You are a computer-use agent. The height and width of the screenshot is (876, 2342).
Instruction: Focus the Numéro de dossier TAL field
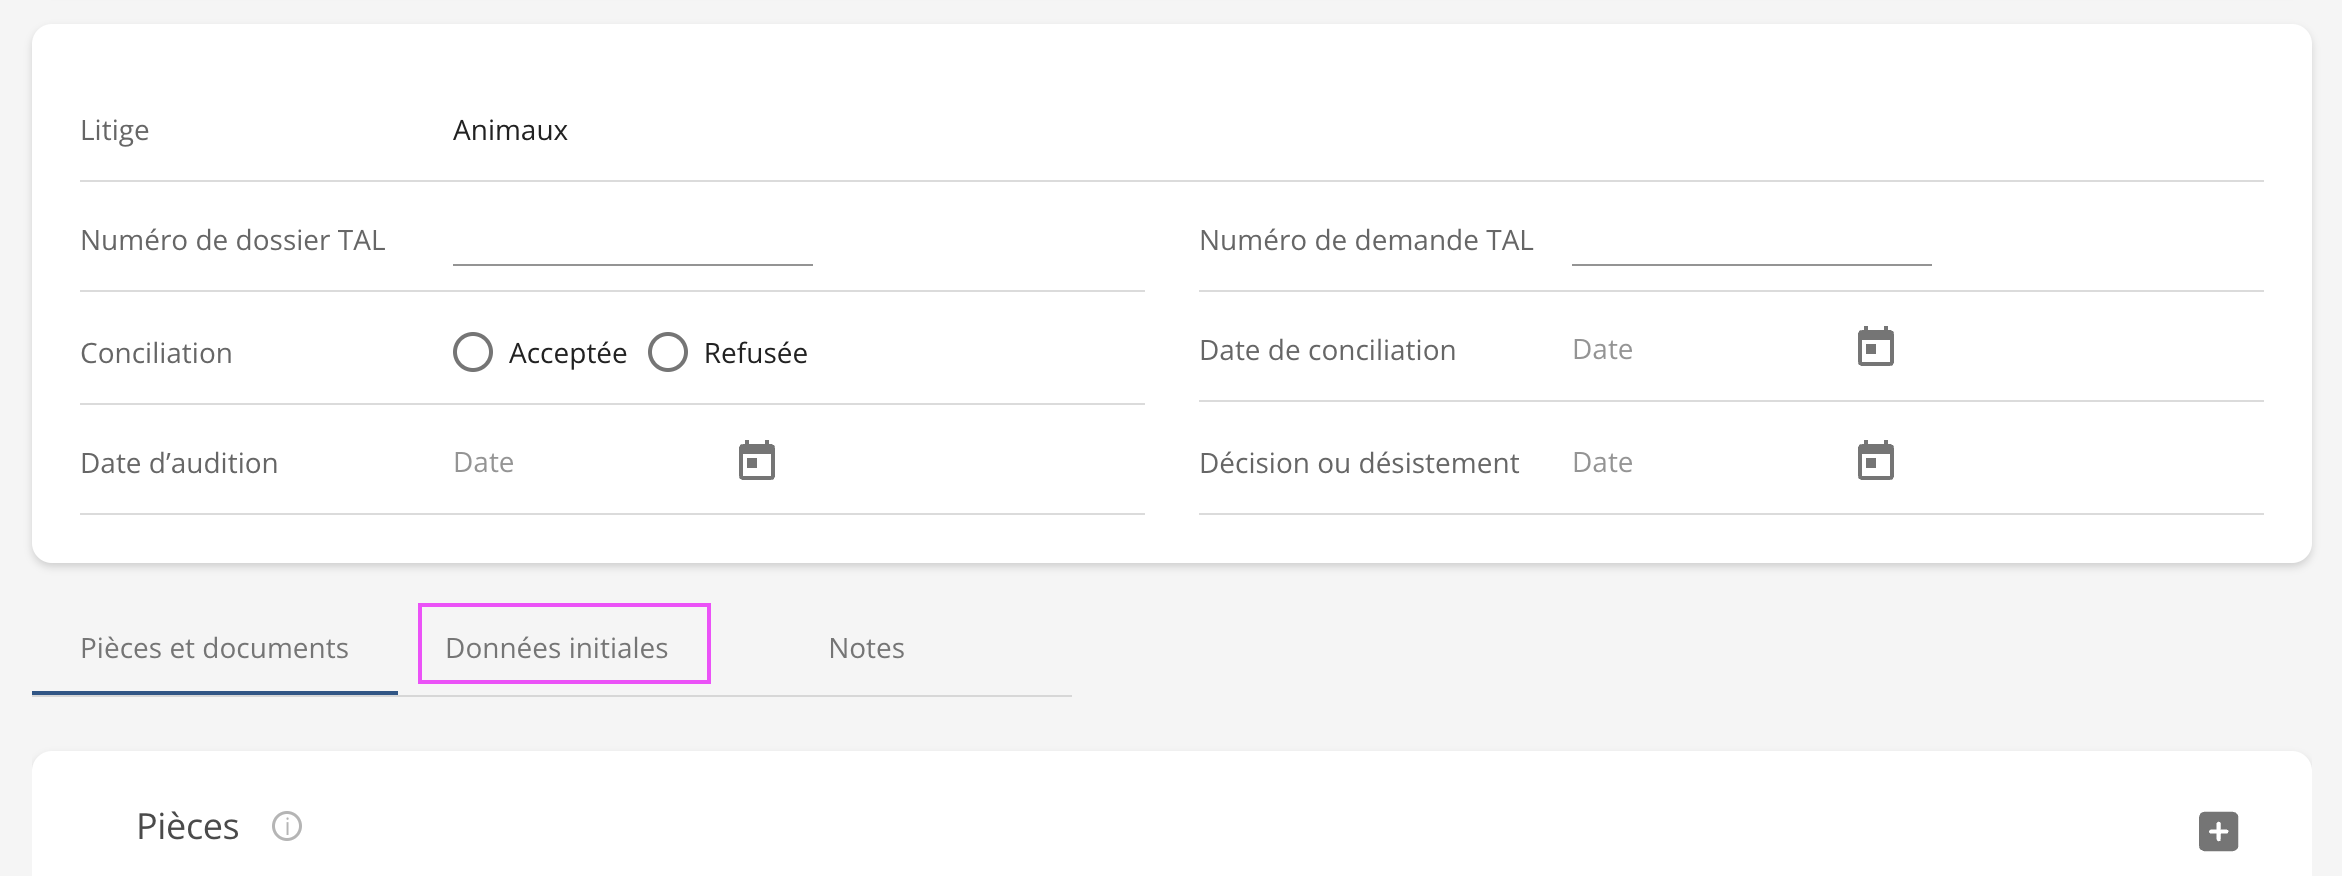pyautogui.click(x=632, y=242)
